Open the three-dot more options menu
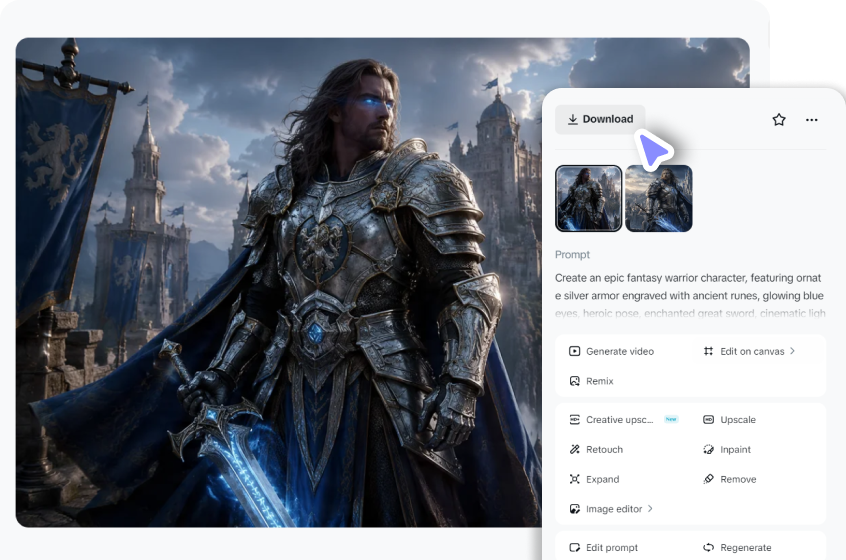The image size is (846, 560). click(x=811, y=120)
